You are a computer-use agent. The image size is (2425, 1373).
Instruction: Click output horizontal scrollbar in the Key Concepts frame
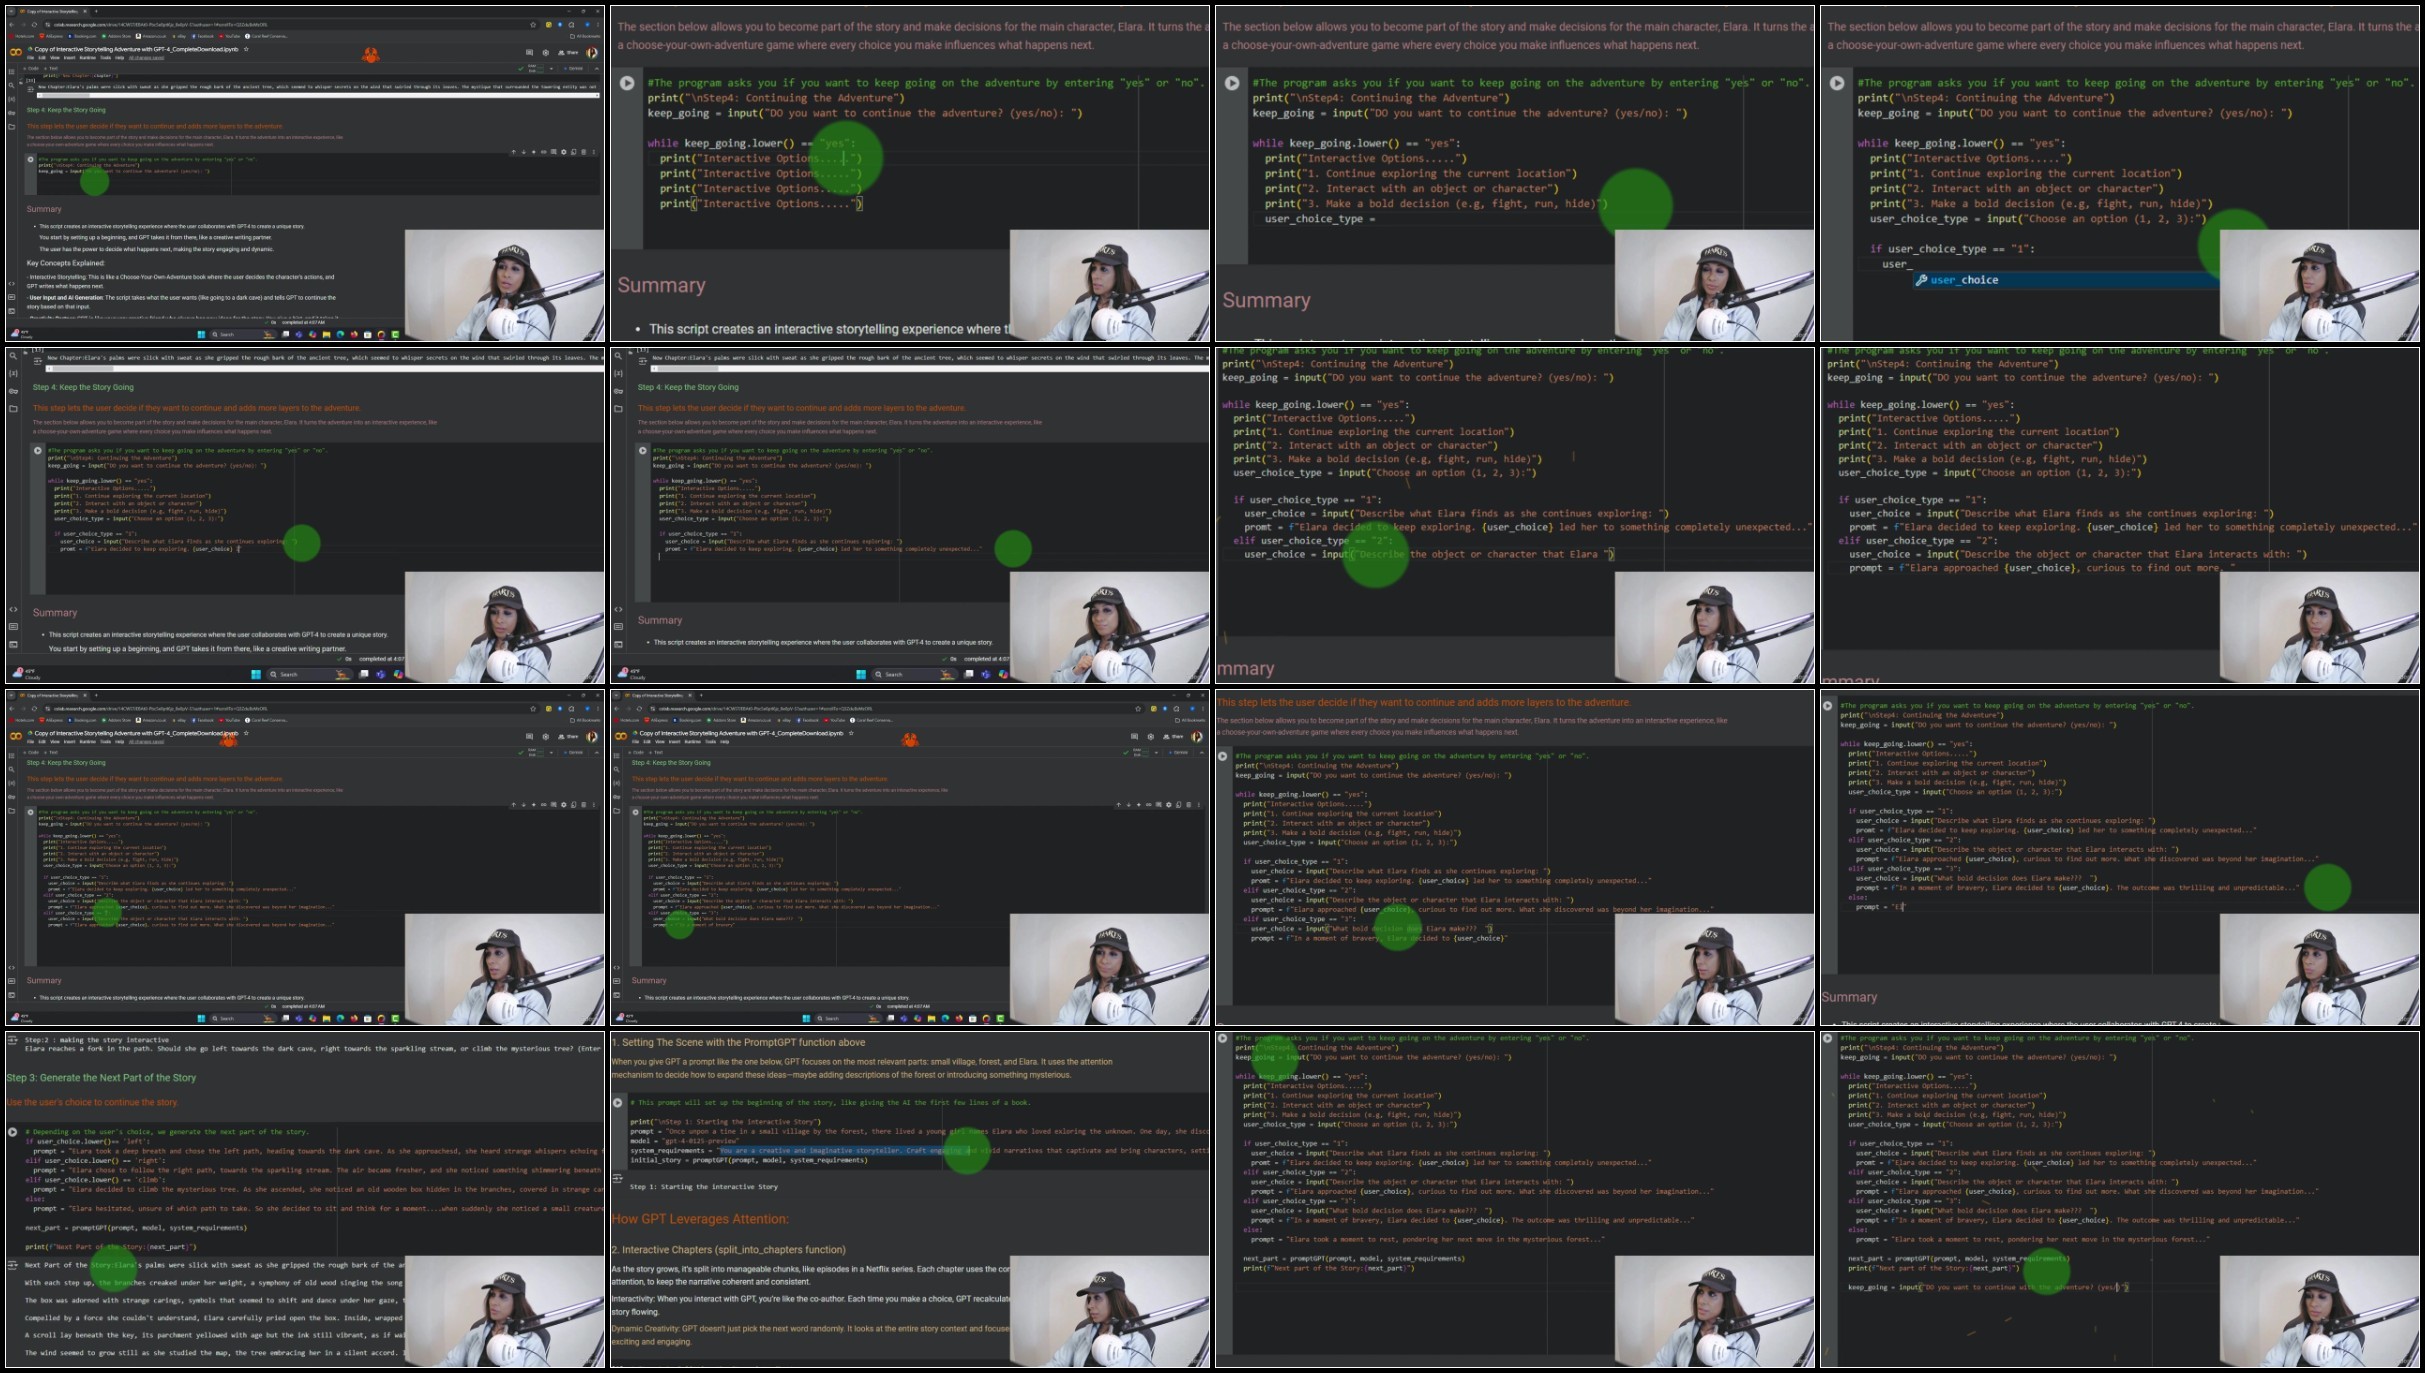tap(318, 95)
